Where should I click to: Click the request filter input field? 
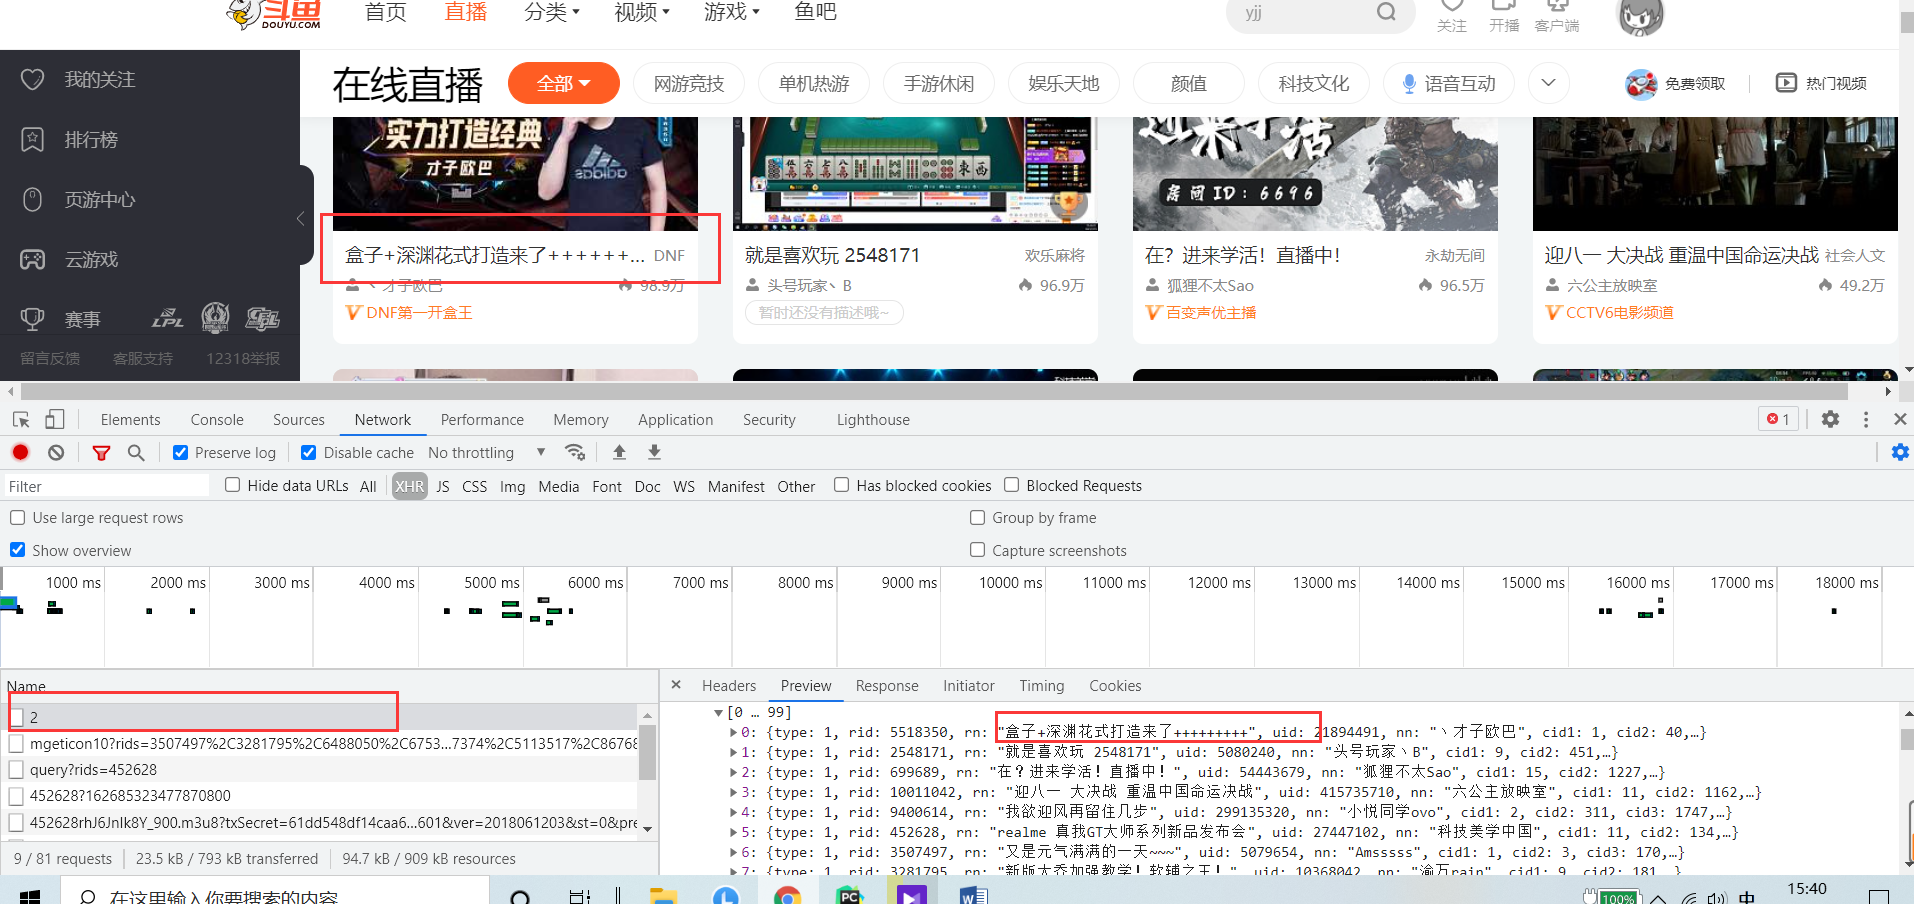[105, 486]
